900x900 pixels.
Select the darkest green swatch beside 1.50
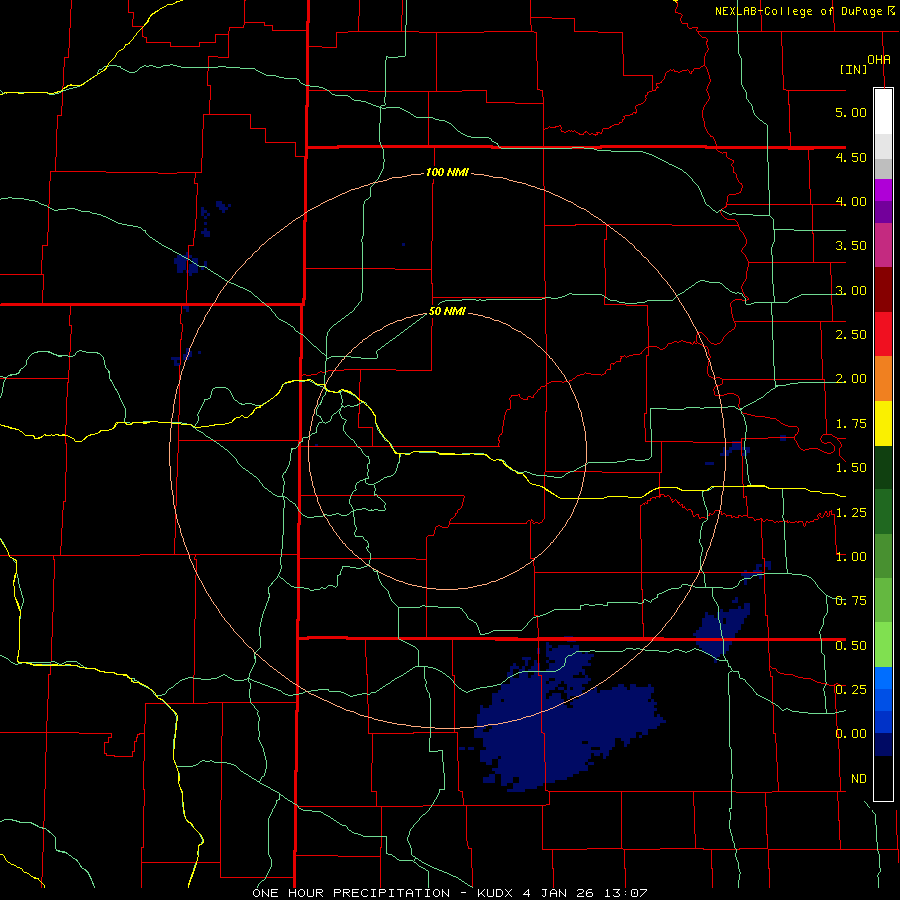point(883,468)
